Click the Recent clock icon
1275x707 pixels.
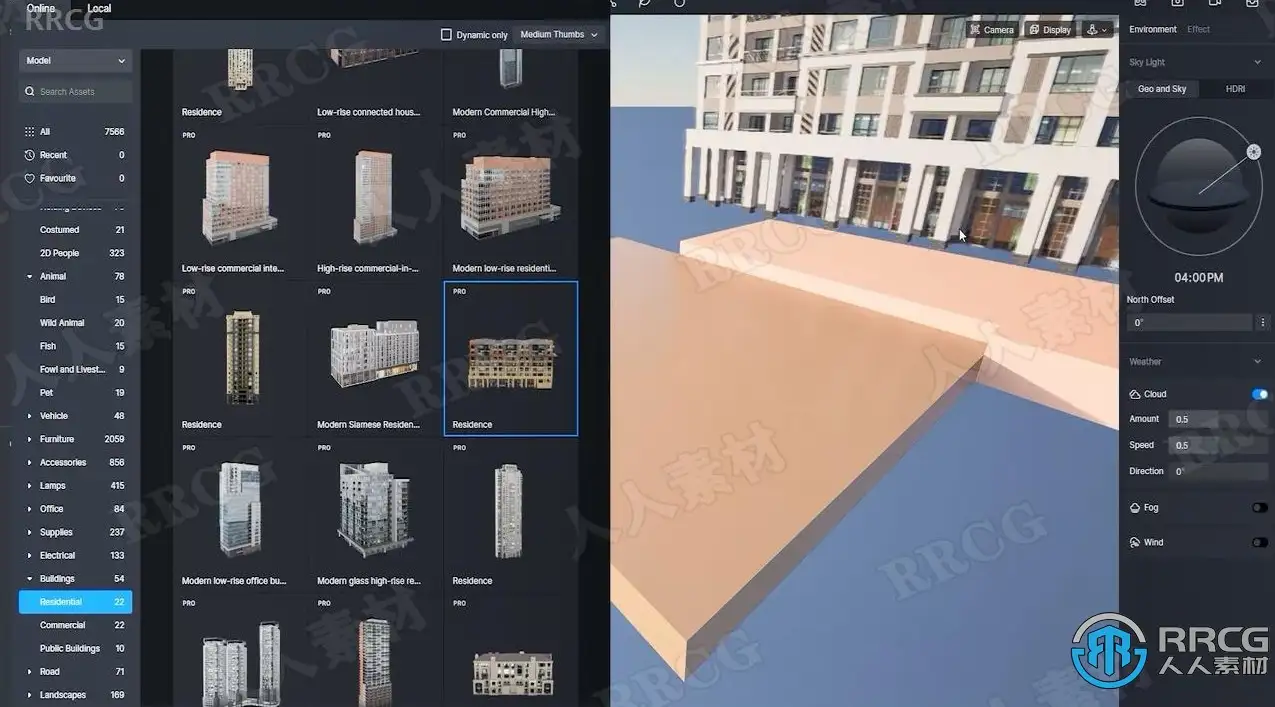click(29, 155)
